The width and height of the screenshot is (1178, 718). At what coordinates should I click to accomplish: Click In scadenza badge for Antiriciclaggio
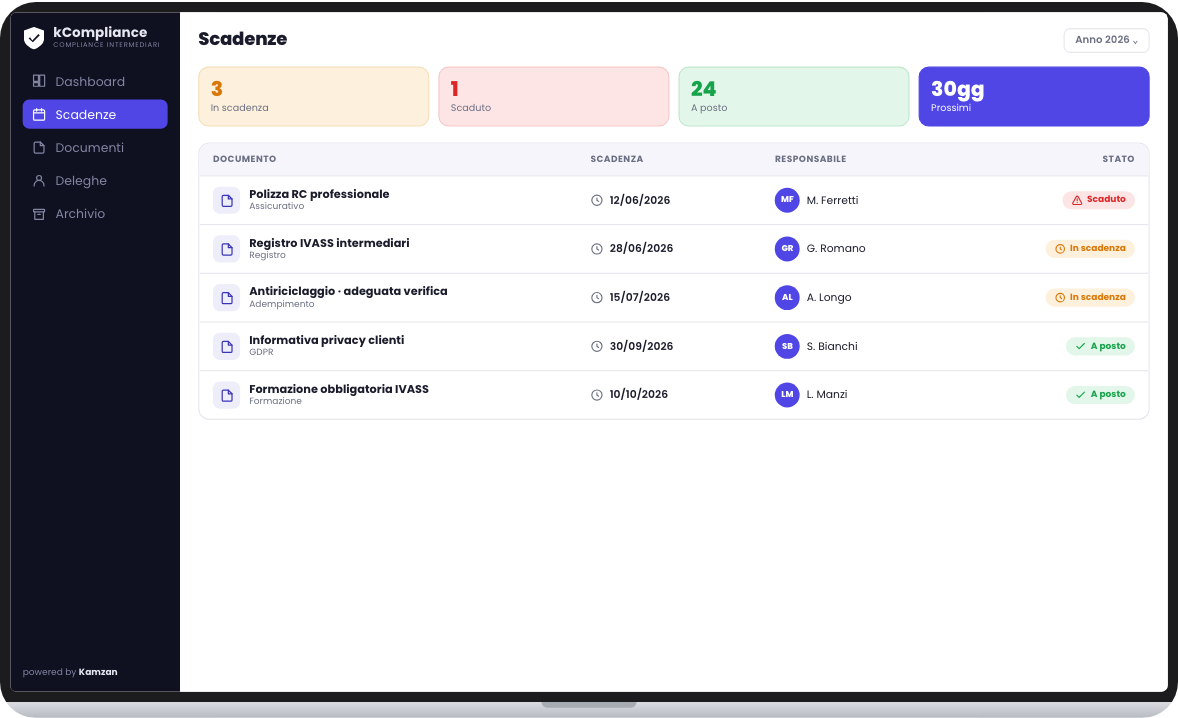pyautogui.click(x=1090, y=297)
